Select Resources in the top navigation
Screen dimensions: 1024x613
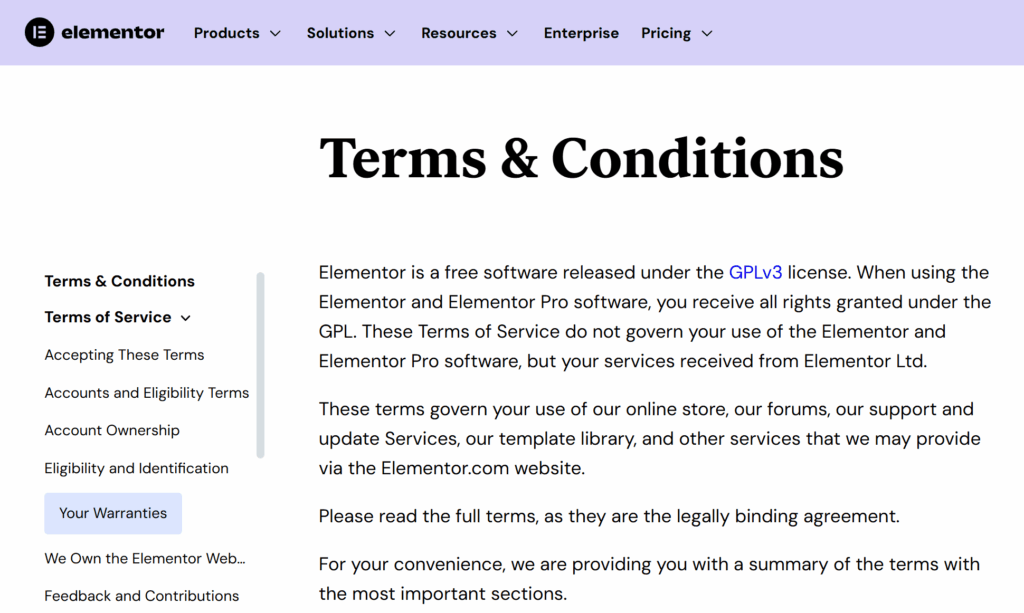[458, 33]
